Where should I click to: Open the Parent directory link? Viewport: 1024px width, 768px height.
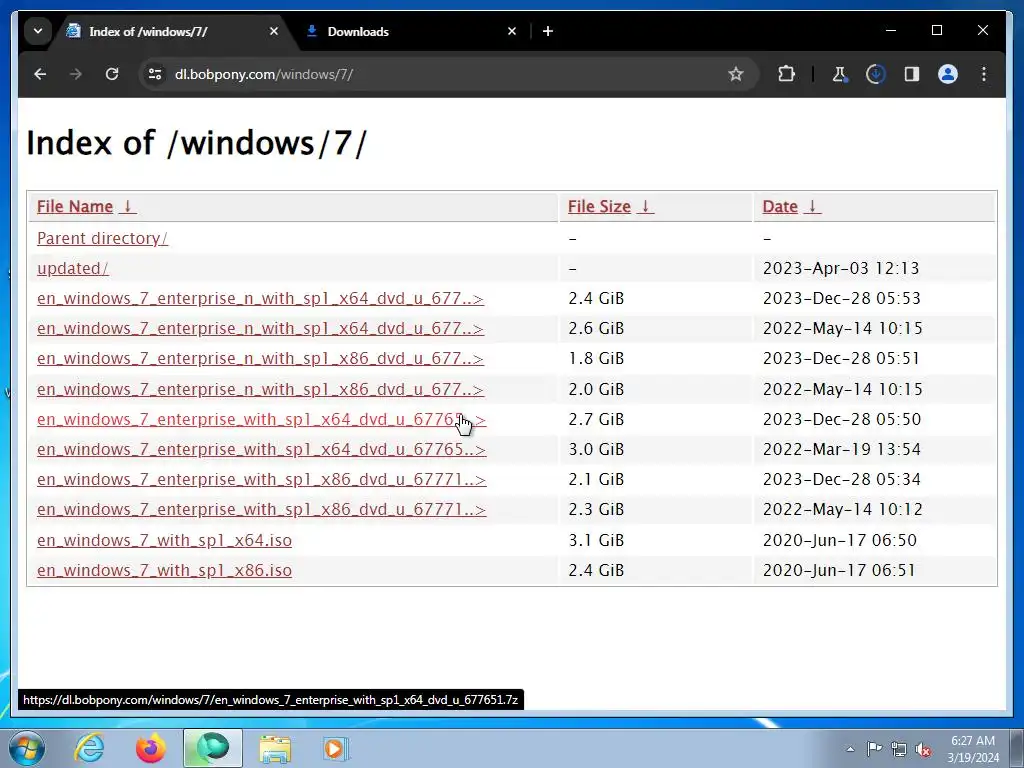point(103,238)
